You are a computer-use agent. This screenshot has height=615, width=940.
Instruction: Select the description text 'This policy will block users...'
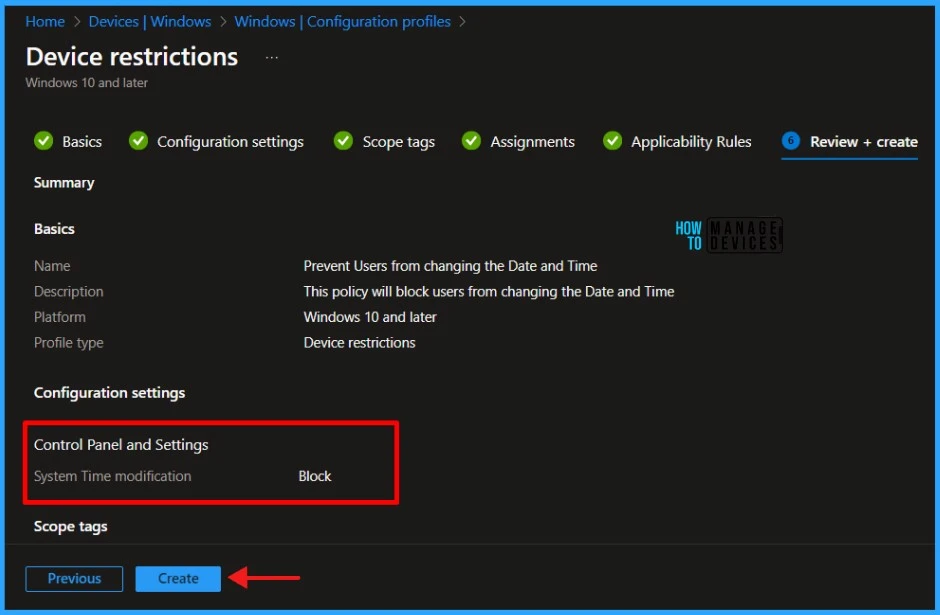pyautogui.click(x=489, y=291)
